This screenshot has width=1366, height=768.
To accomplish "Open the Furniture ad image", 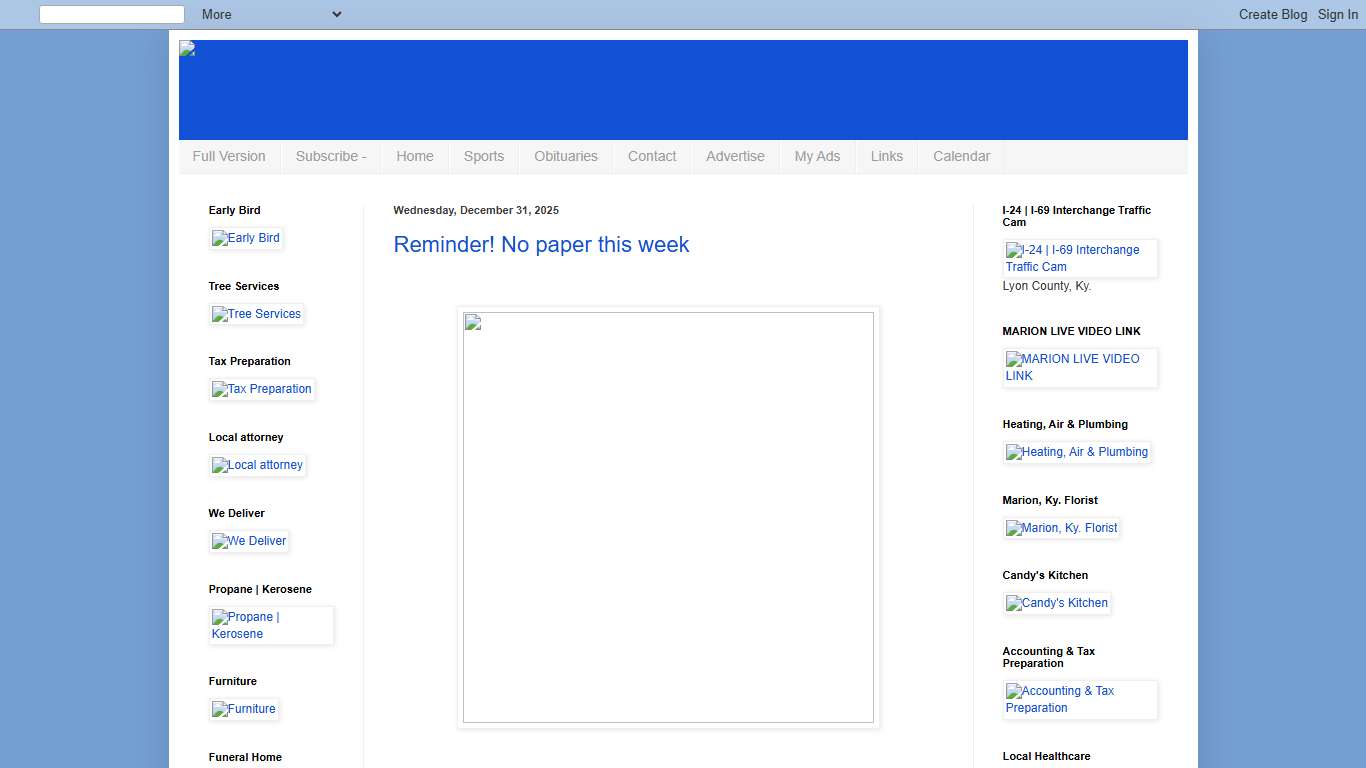I will (244, 709).
